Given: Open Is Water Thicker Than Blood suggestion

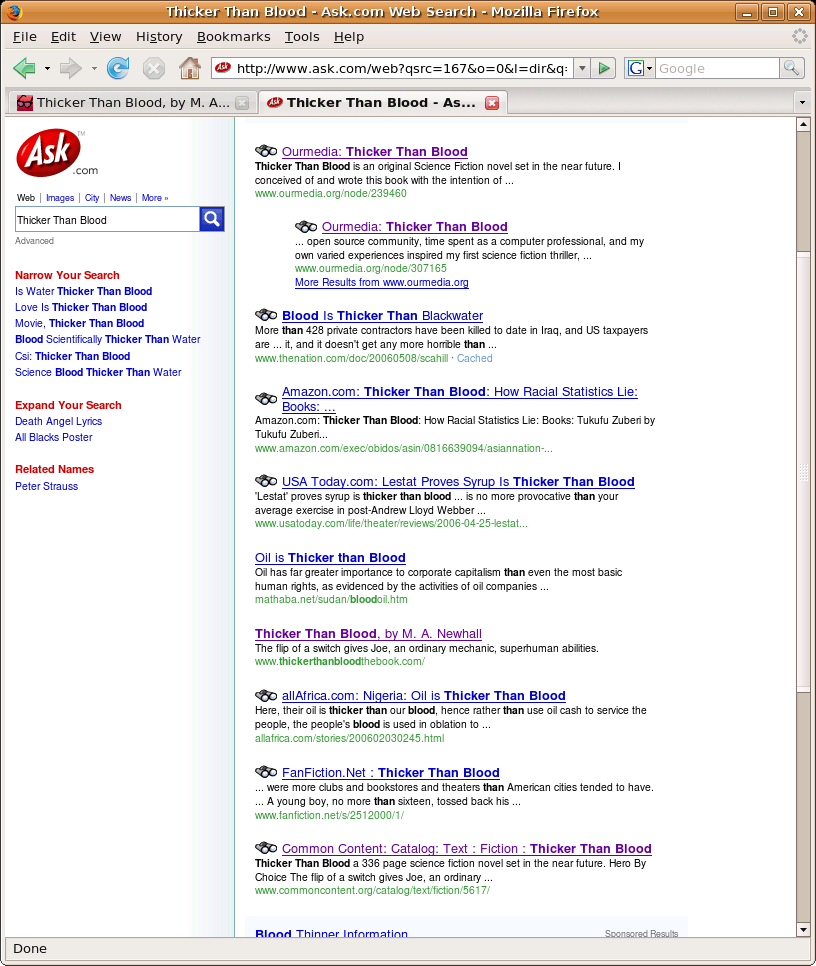Looking at the screenshot, I should (x=84, y=291).
